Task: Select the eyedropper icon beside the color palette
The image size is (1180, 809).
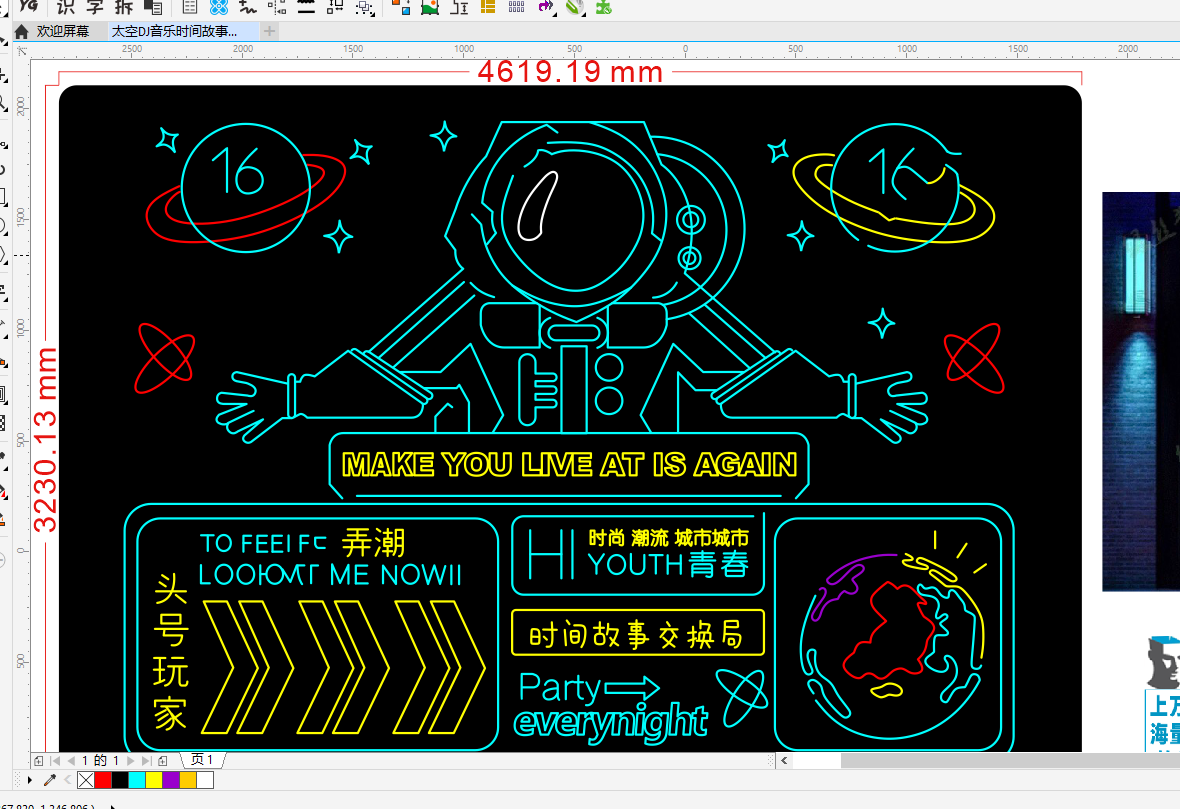Action: [x=47, y=780]
